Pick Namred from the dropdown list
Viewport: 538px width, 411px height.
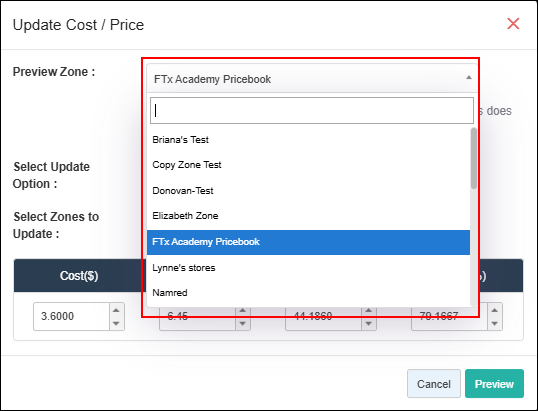pos(308,293)
